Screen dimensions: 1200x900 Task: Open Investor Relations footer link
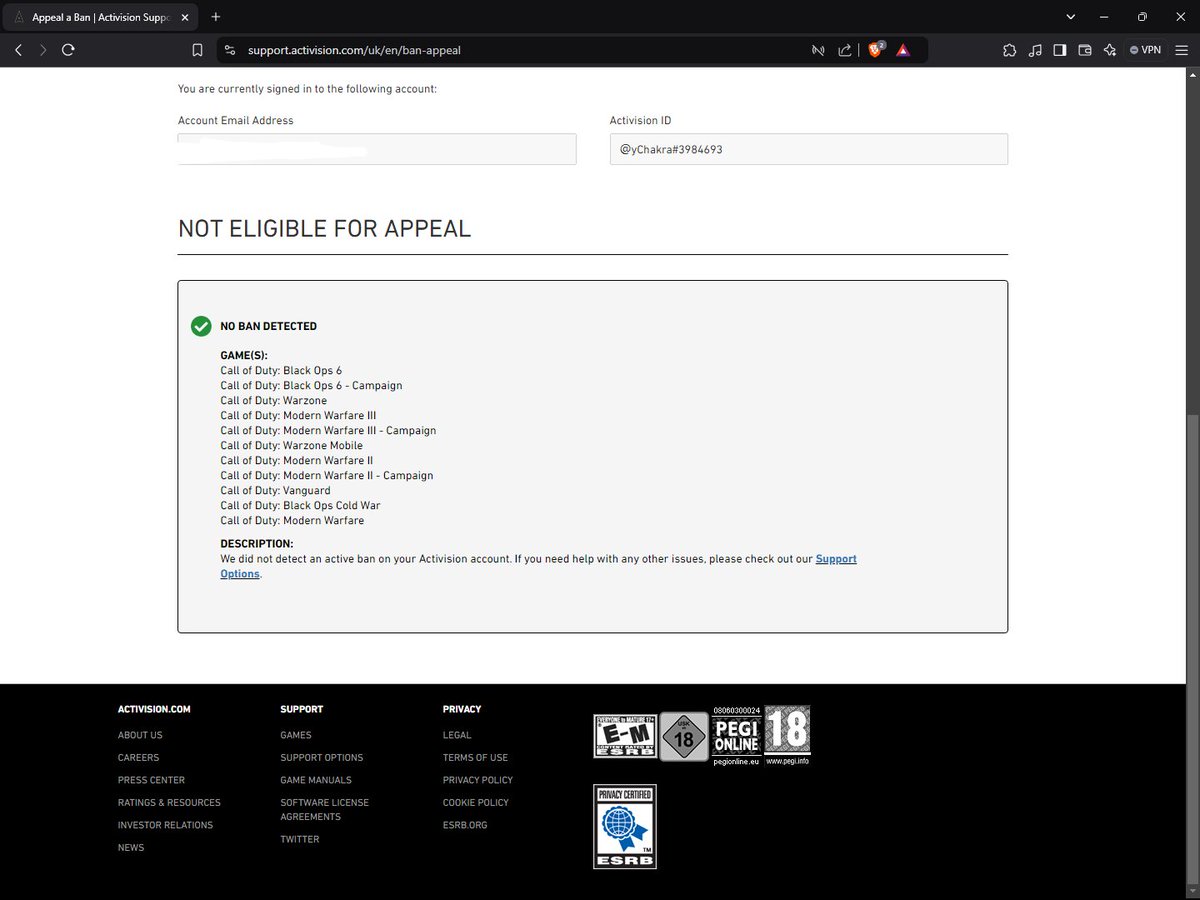coord(165,825)
